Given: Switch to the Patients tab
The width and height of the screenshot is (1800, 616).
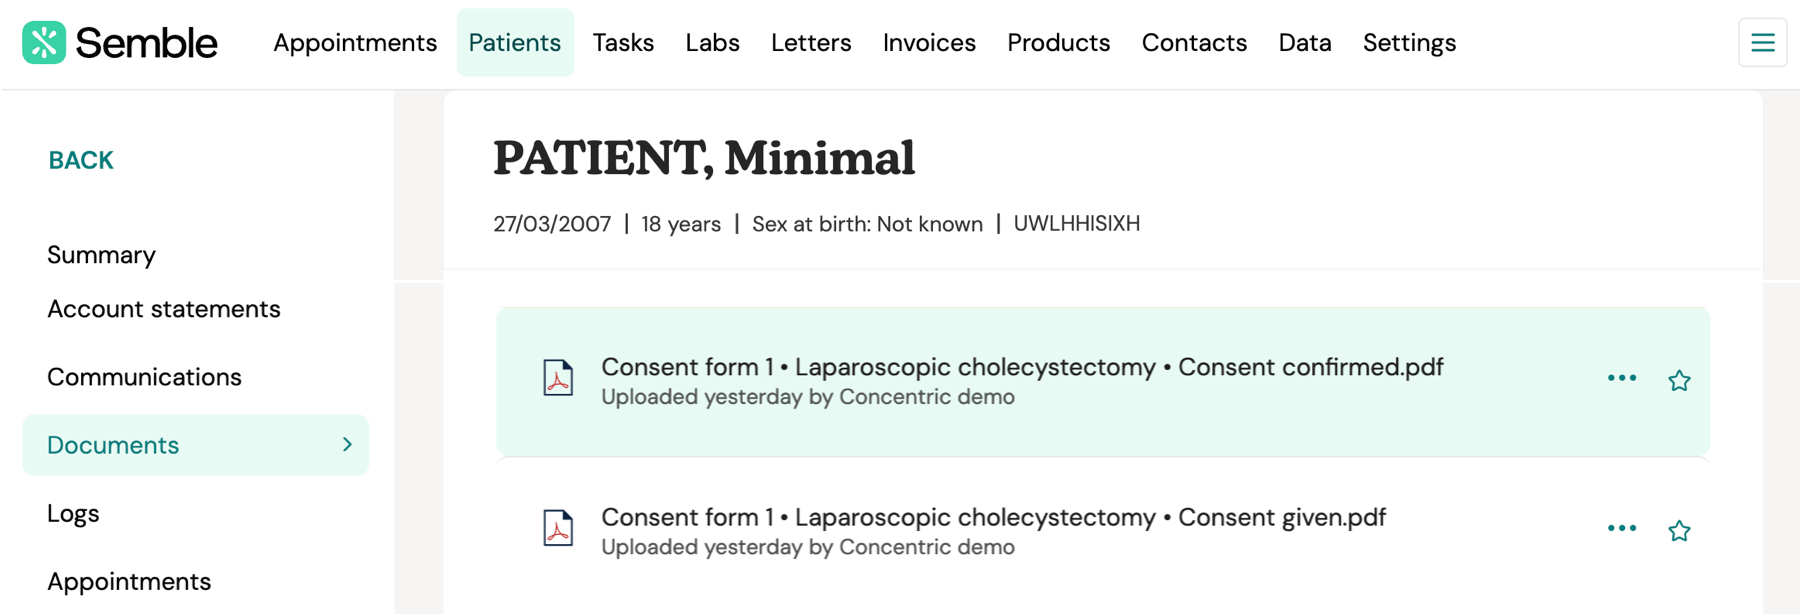Looking at the screenshot, I should 514,42.
